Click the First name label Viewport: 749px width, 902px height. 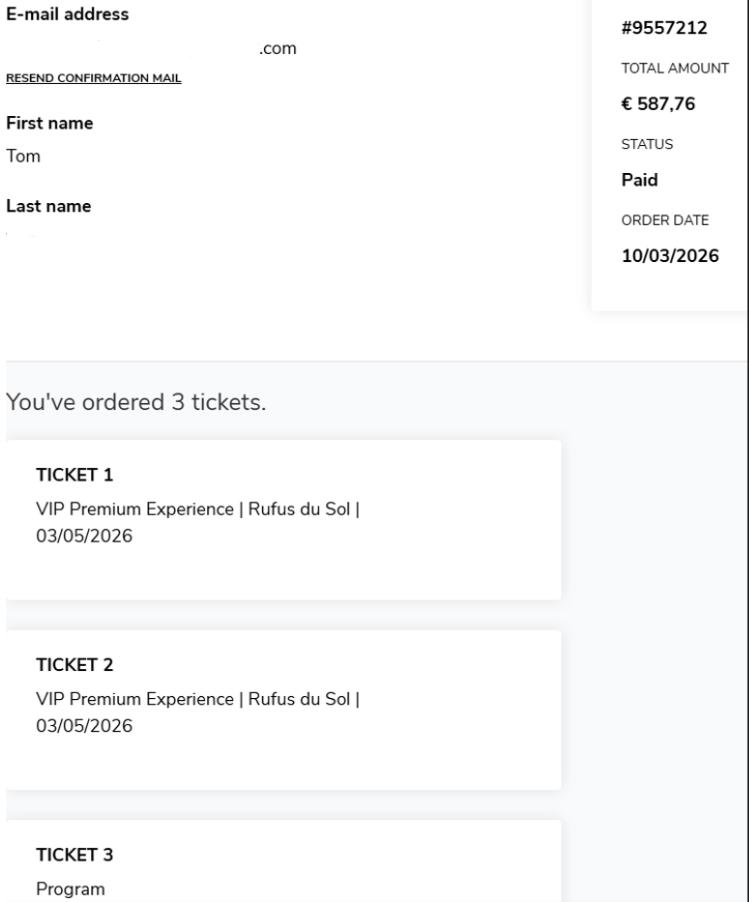50,123
